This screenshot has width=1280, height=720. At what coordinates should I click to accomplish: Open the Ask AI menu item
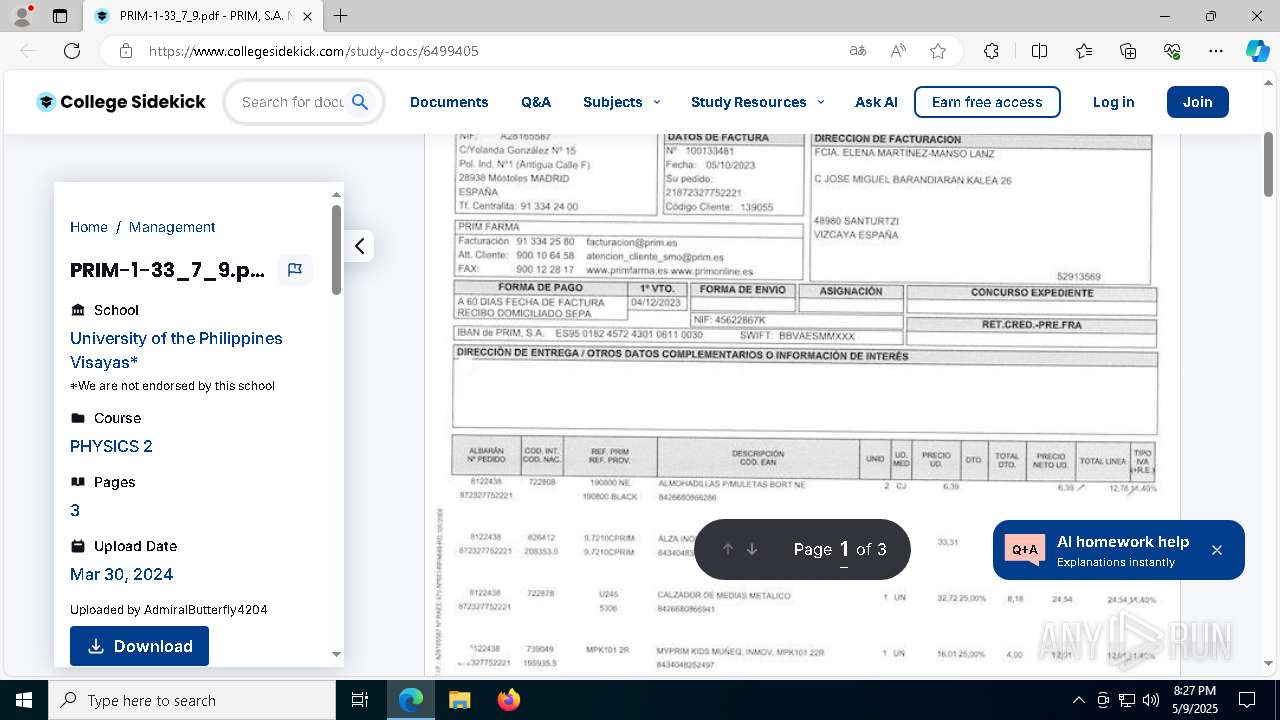coord(876,102)
